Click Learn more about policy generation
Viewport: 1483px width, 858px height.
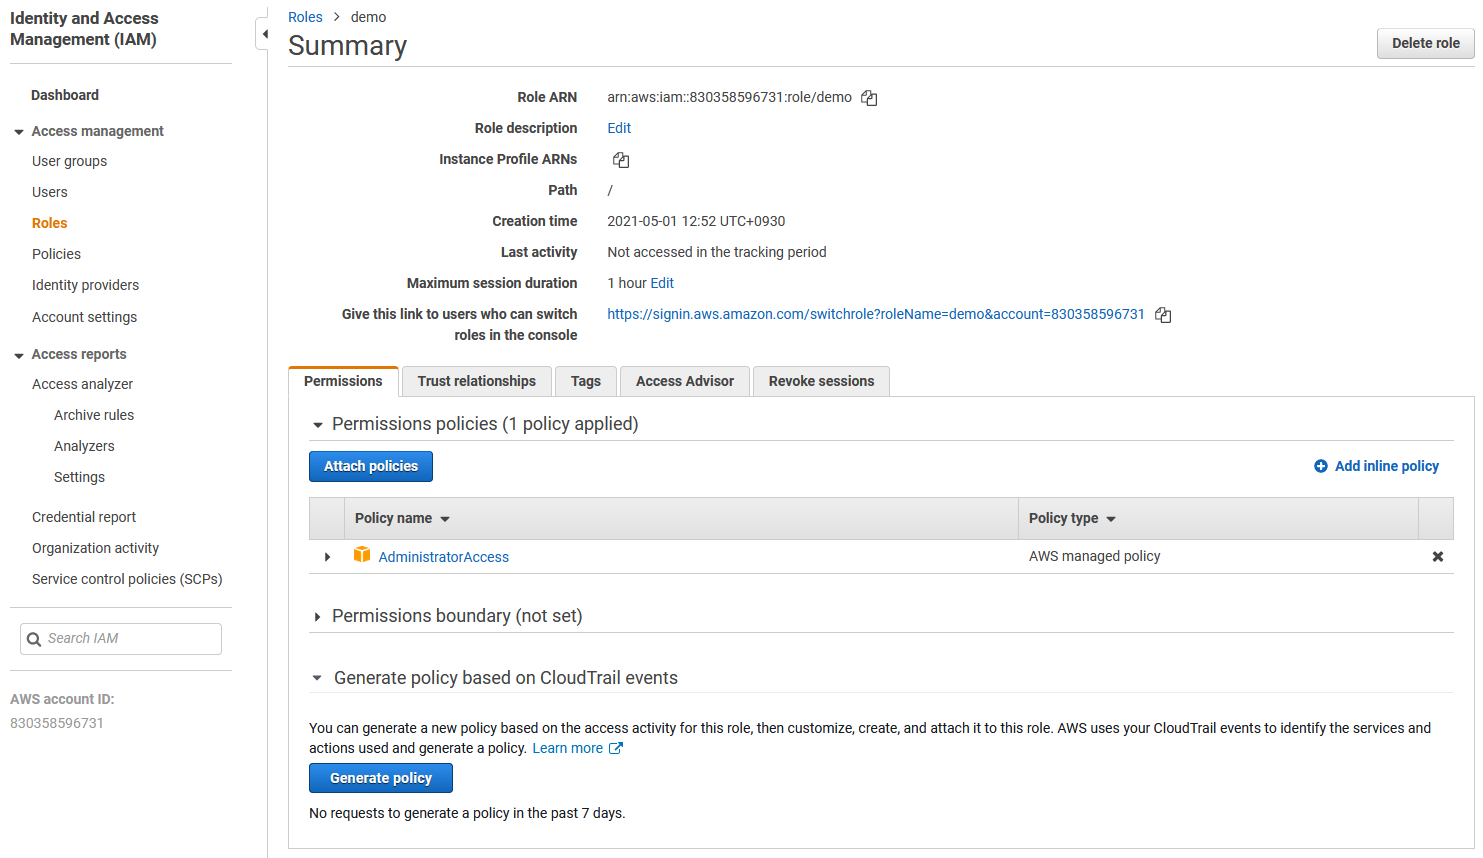tap(567, 748)
